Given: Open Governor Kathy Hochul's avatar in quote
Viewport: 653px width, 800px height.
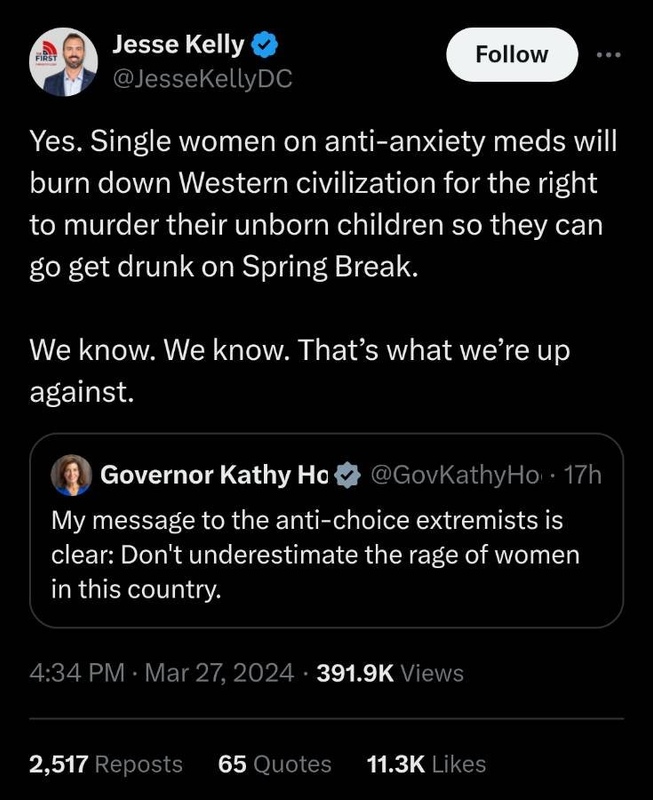Looking at the screenshot, I should (x=71, y=475).
